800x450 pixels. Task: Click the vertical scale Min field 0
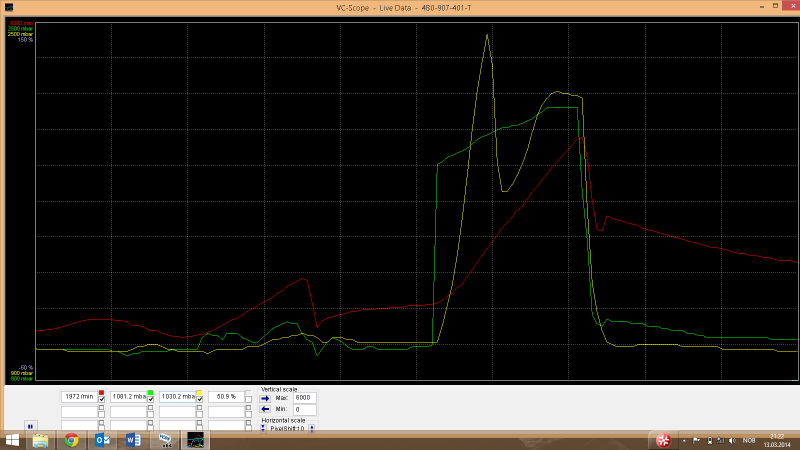point(305,410)
